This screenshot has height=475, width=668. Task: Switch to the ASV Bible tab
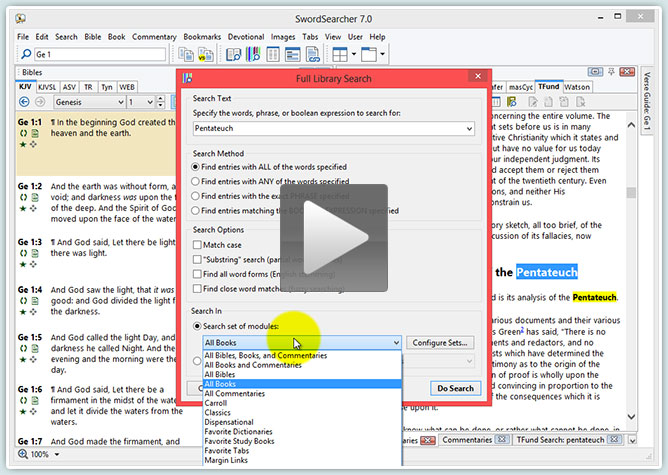pos(69,87)
